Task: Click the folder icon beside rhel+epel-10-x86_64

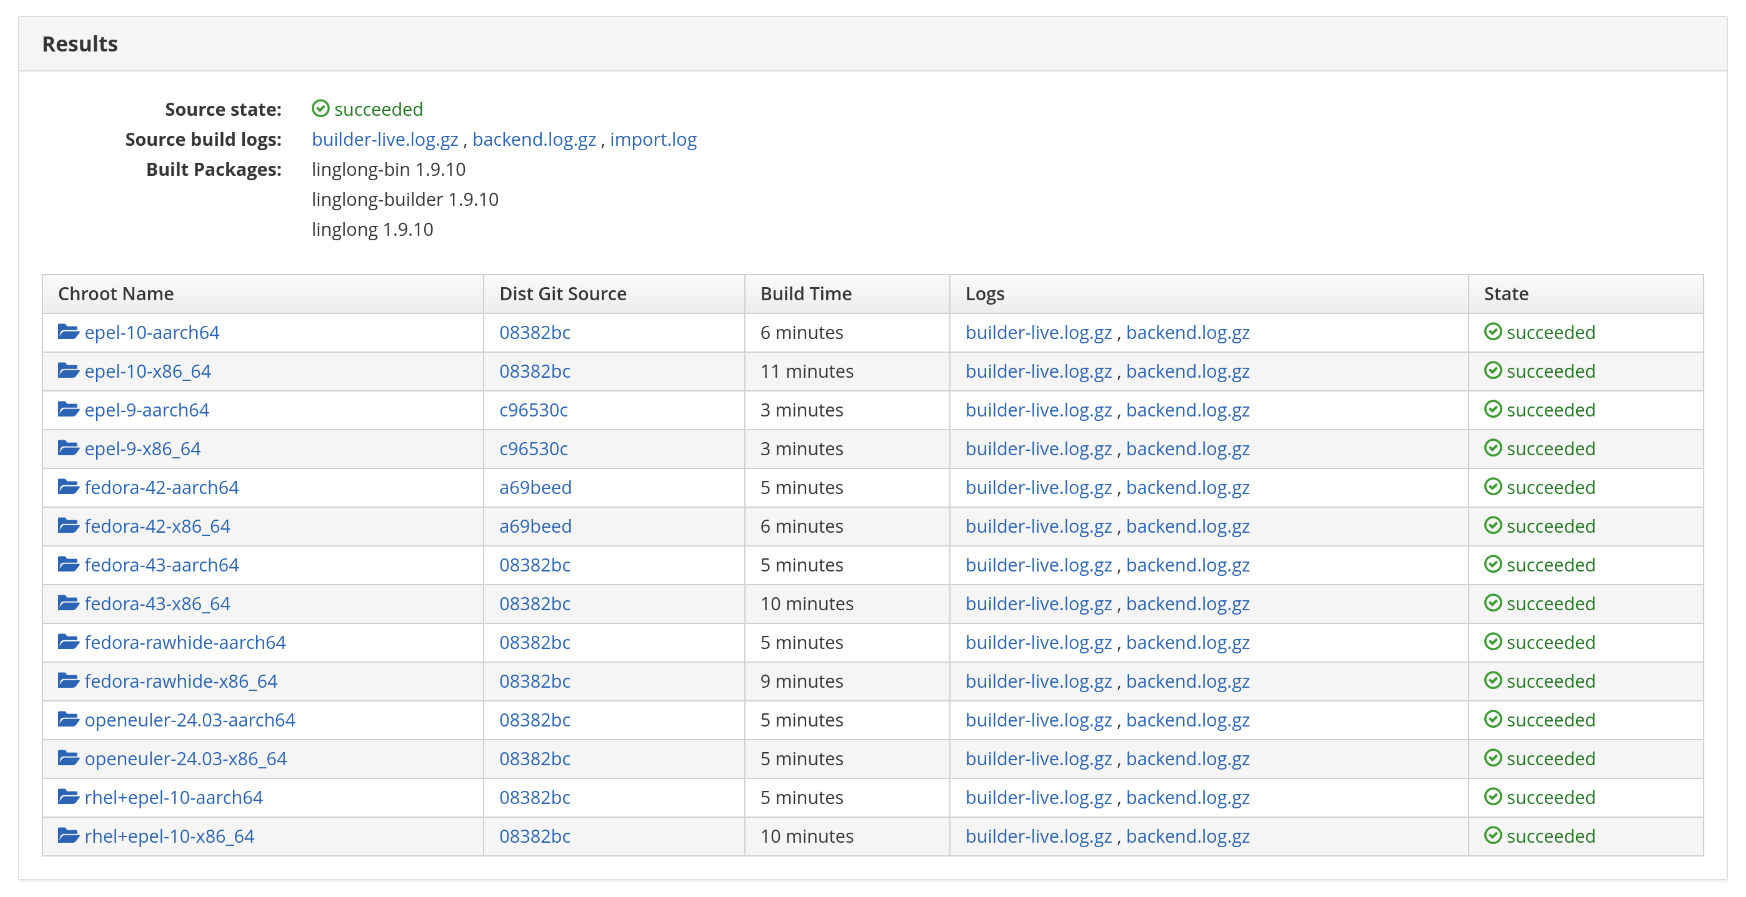Action: click(68, 836)
